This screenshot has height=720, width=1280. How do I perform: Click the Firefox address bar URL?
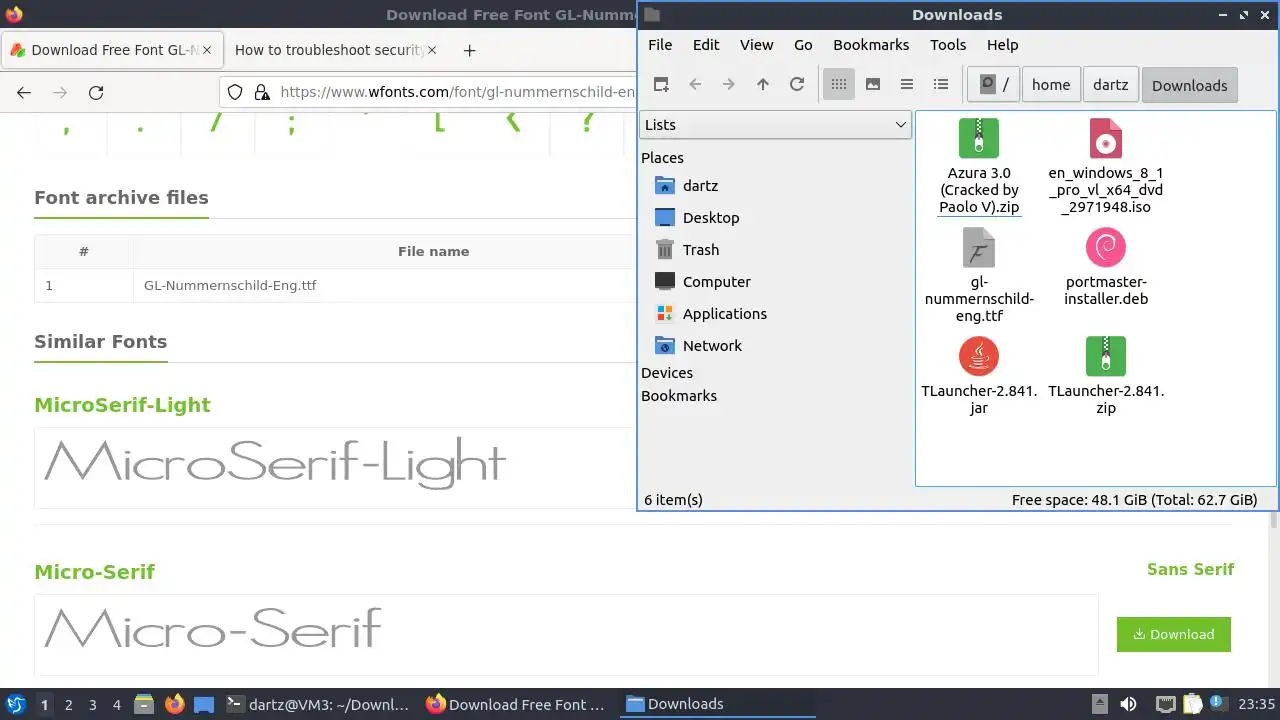tap(458, 92)
